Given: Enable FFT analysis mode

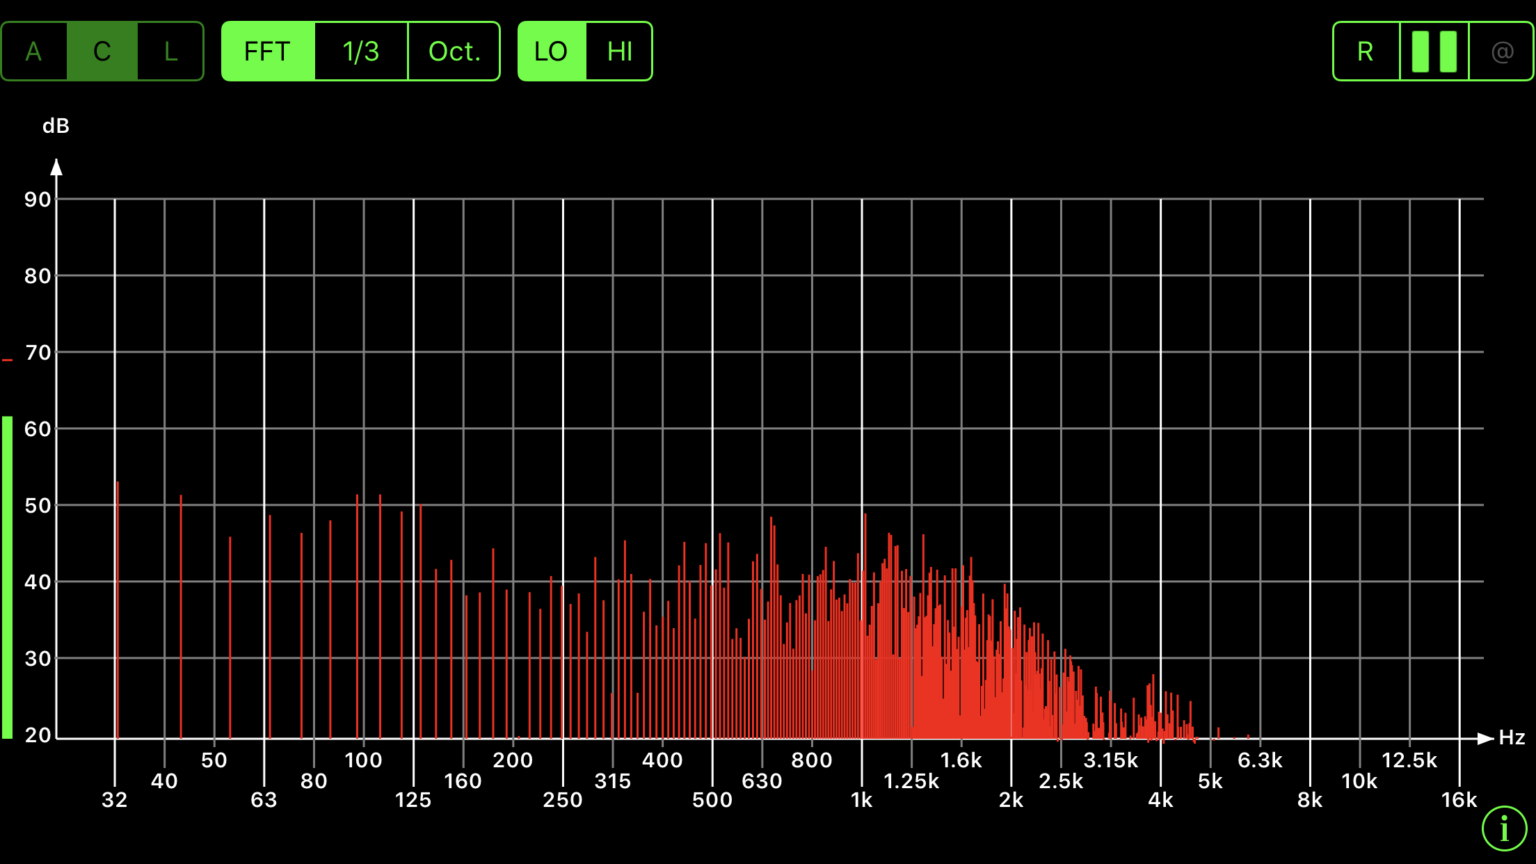Looking at the screenshot, I should click(267, 50).
